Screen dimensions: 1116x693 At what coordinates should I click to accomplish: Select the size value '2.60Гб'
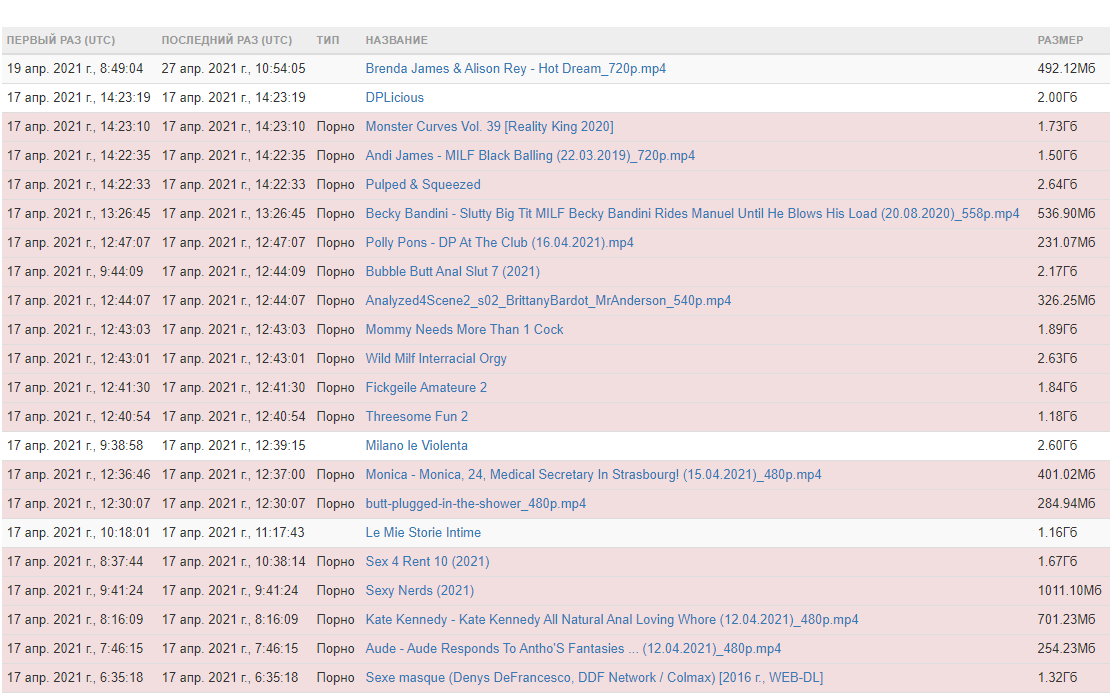tap(1057, 445)
